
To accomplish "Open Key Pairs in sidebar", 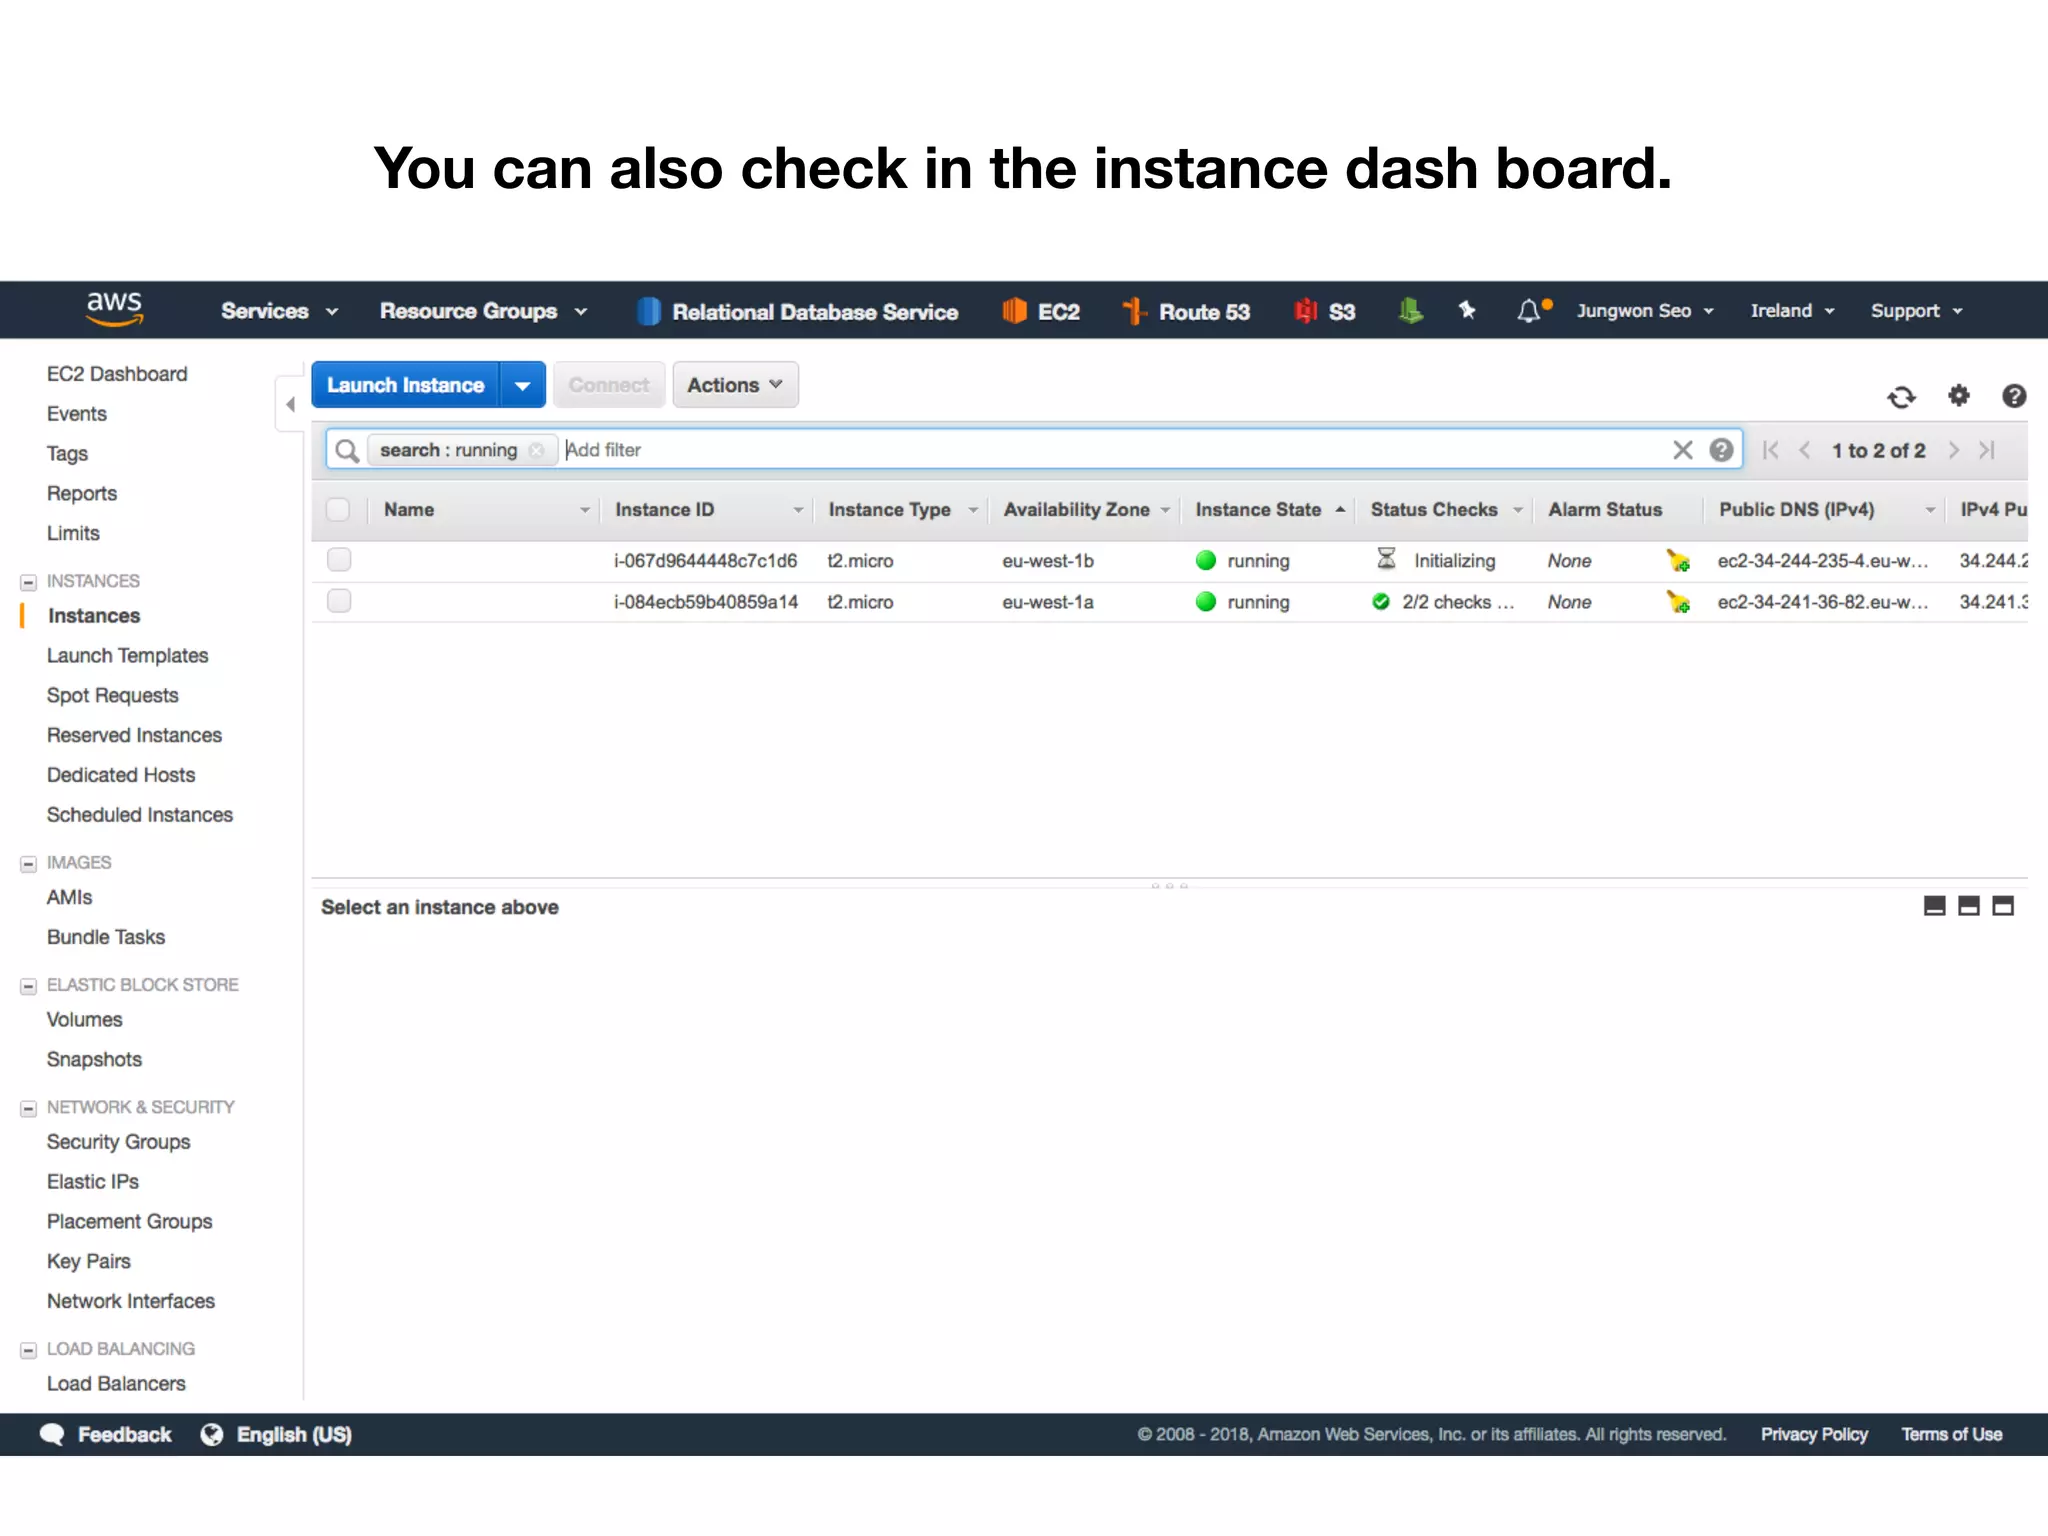I will 88,1262.
